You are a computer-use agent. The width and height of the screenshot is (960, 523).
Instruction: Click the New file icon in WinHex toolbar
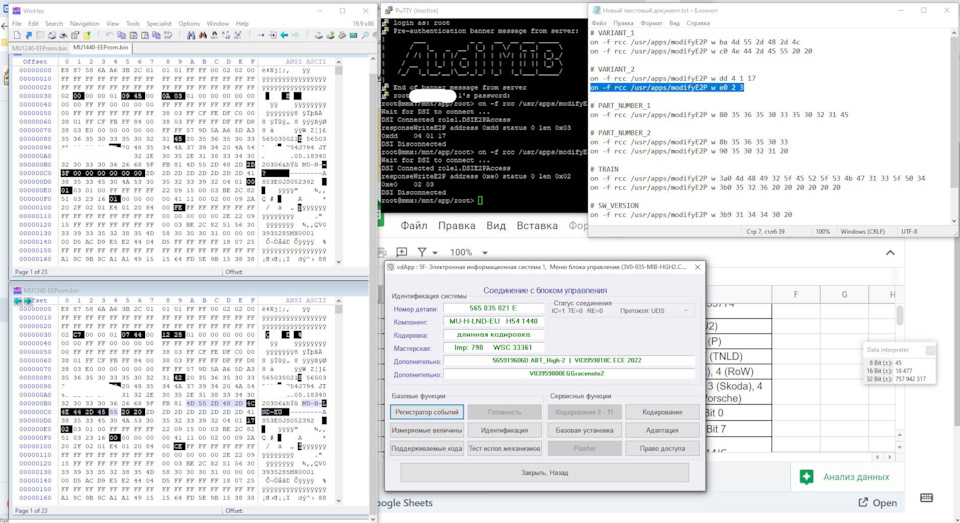pyautogui.click(x=17, y=36)
